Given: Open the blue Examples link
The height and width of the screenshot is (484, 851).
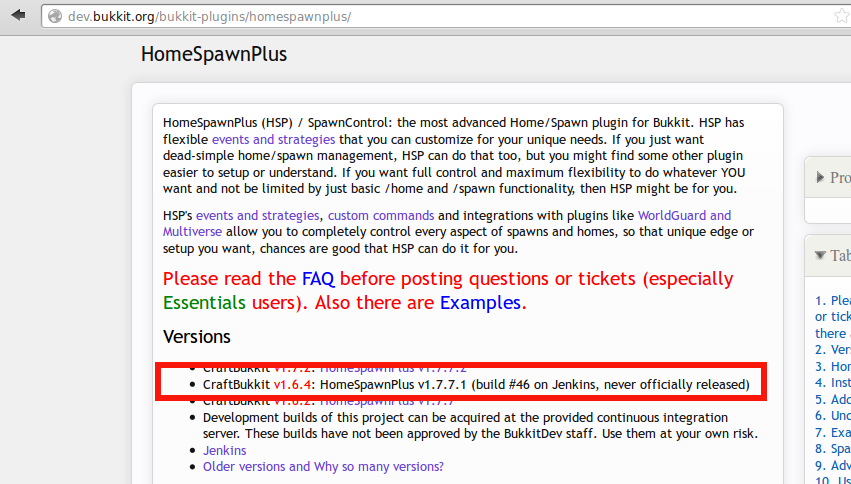Looking at the screenshot, I should click(480, 303).
